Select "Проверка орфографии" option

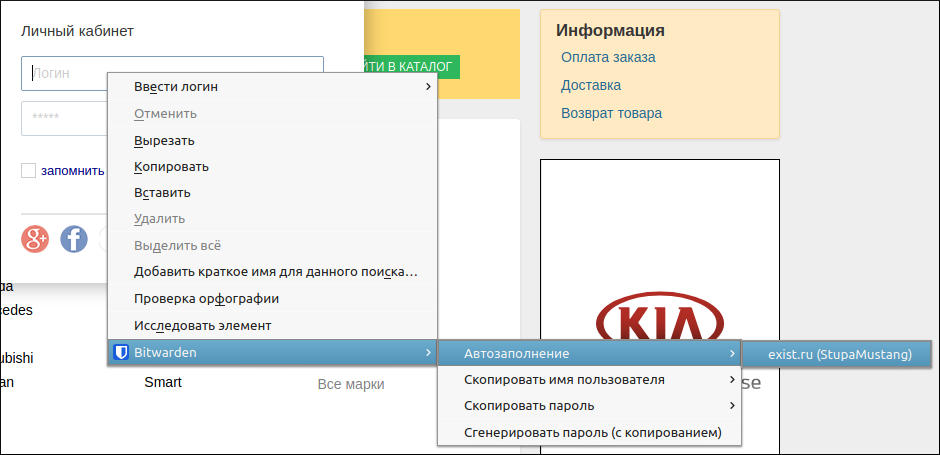tap(206, 298)
